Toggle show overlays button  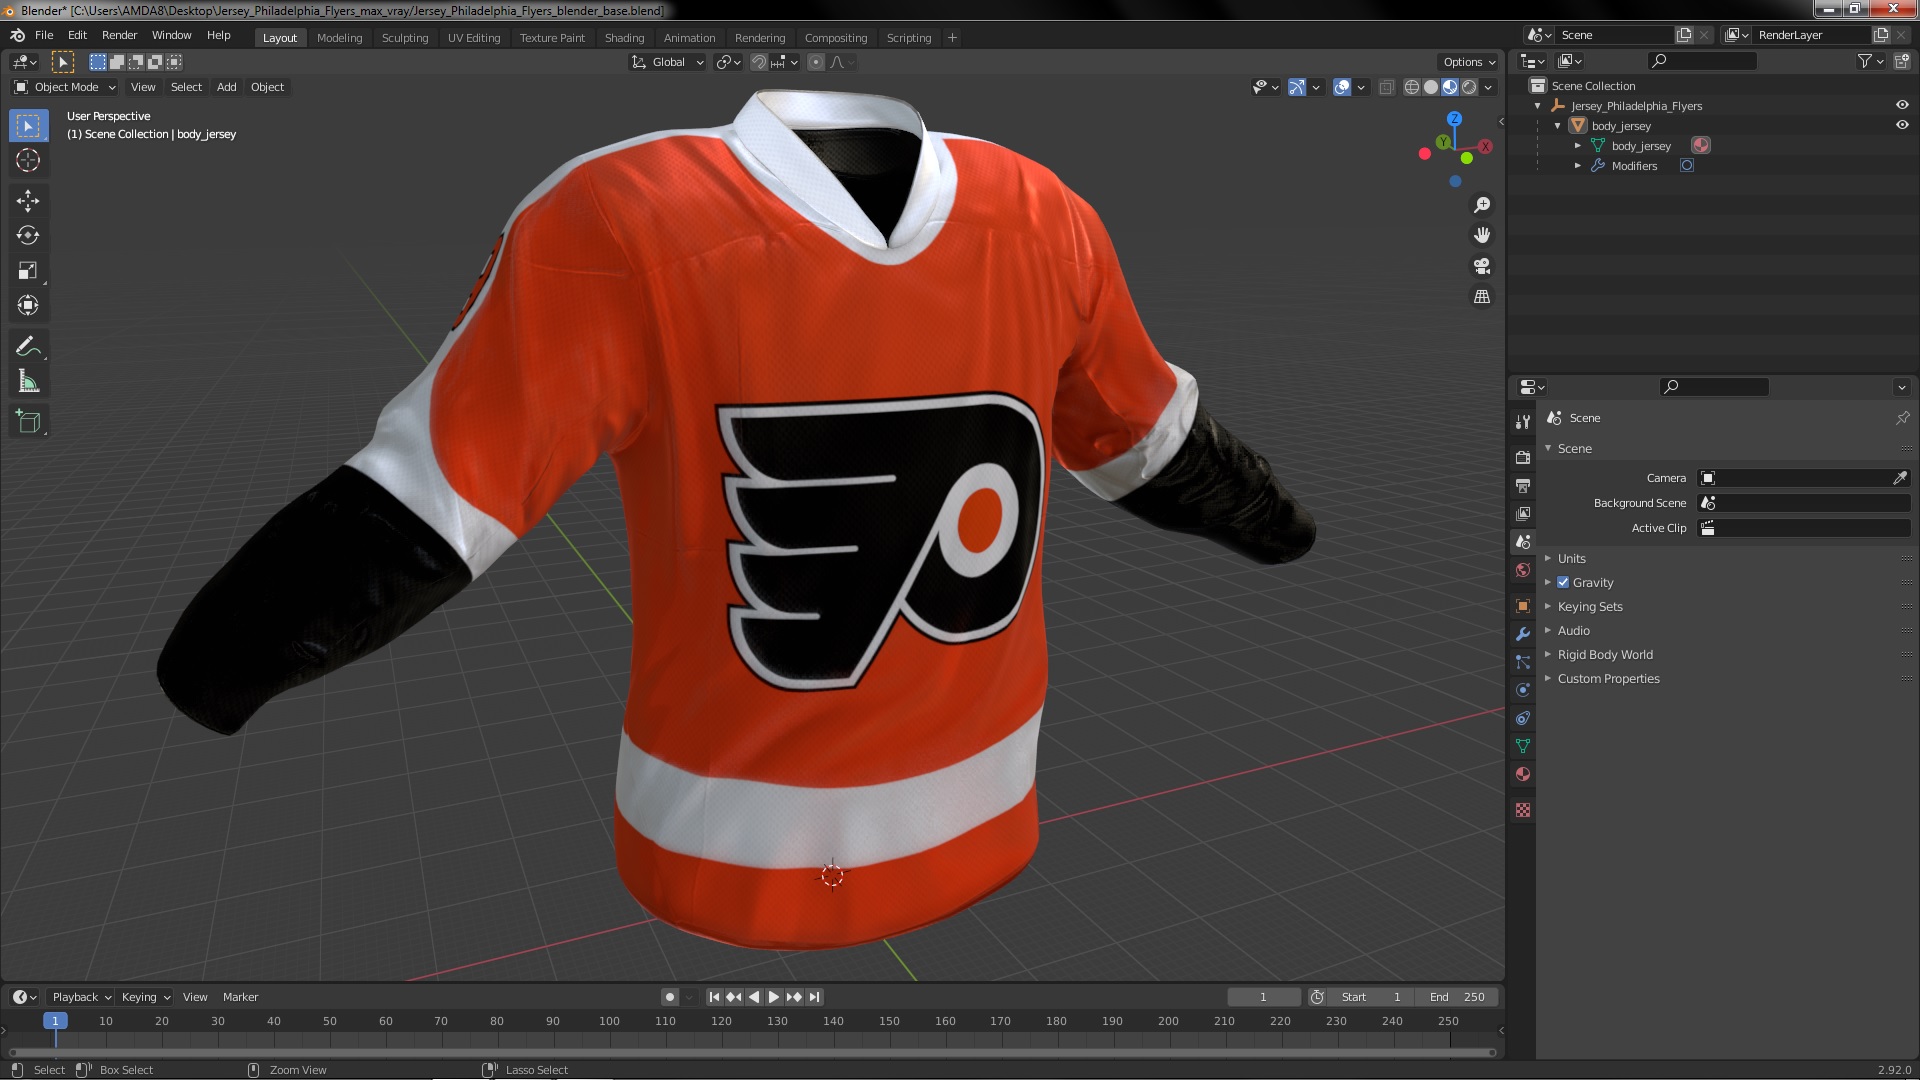pyautogui.click(x=1342, y=87)
